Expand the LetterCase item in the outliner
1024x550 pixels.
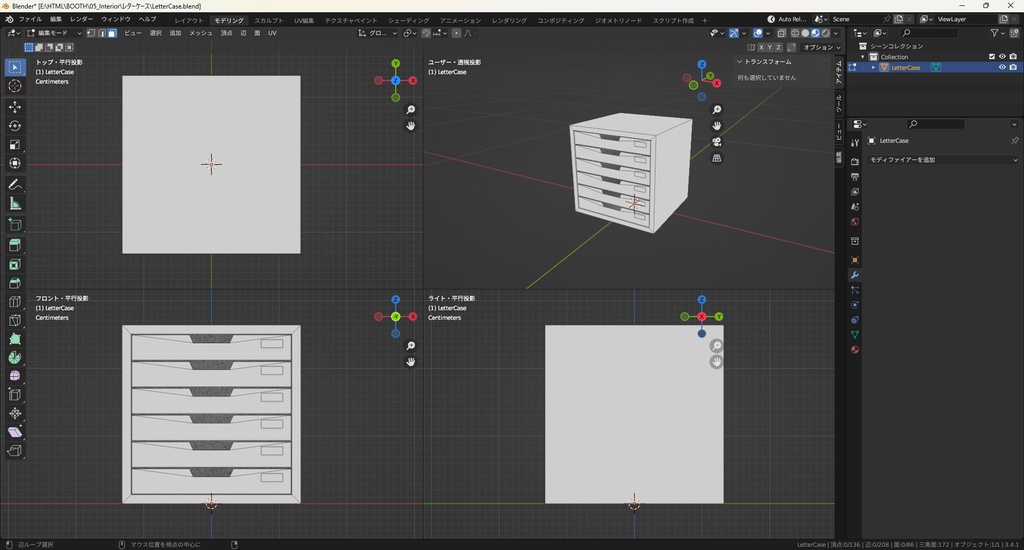click(872, 68)
